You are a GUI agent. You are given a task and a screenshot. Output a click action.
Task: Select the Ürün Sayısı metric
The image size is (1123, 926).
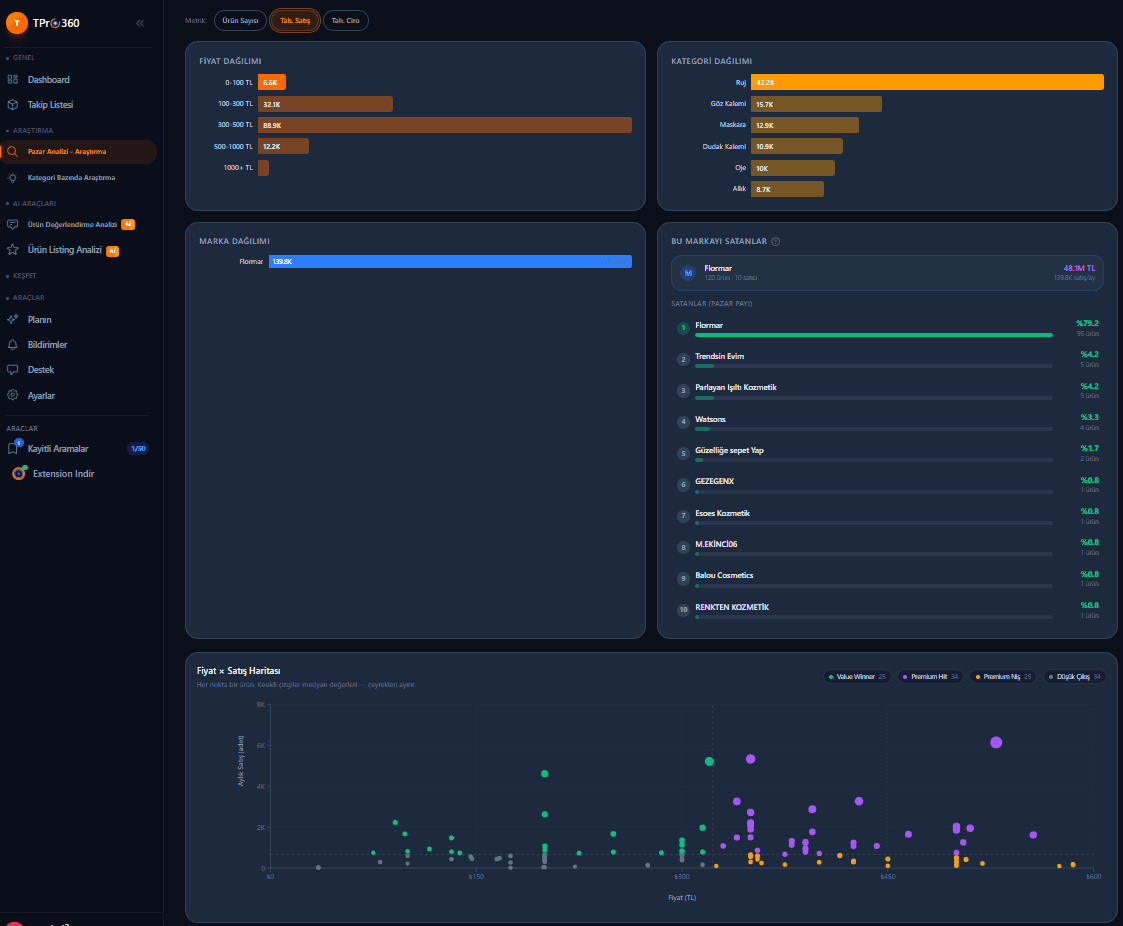click(240, 21)
